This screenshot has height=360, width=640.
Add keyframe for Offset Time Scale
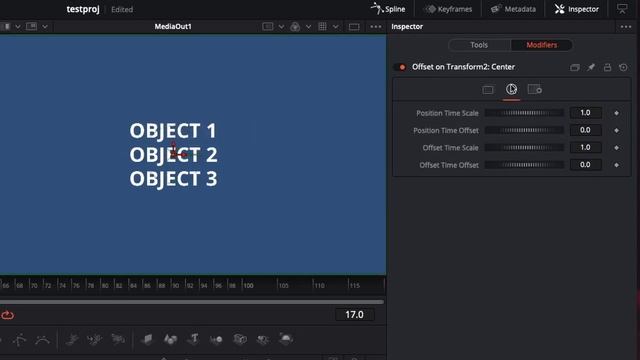[x=616, y=148]
